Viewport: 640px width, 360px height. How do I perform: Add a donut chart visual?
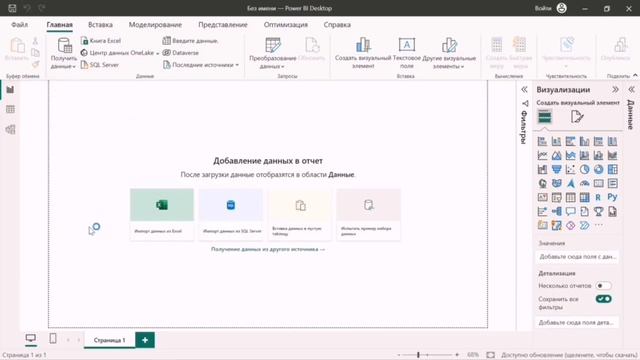[598, 169]
